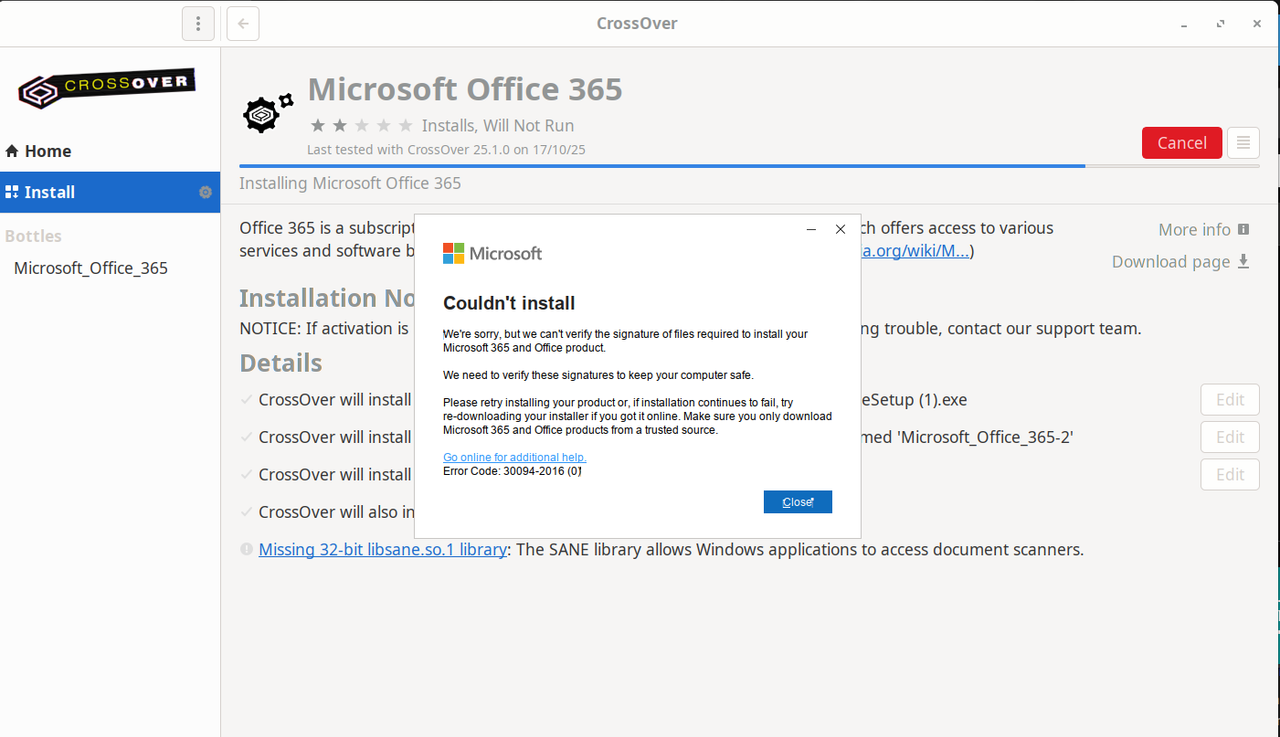This screenshot has height=737, width=1280.
Task: Click the star rating under the title
Action: click(x=361, y=126)
